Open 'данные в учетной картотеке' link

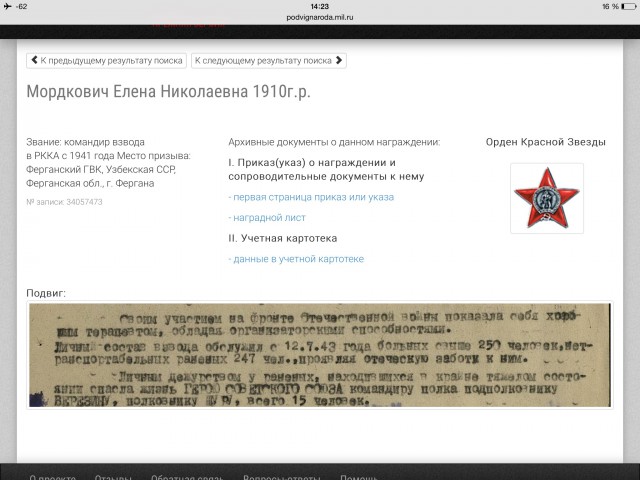[297, 259]
